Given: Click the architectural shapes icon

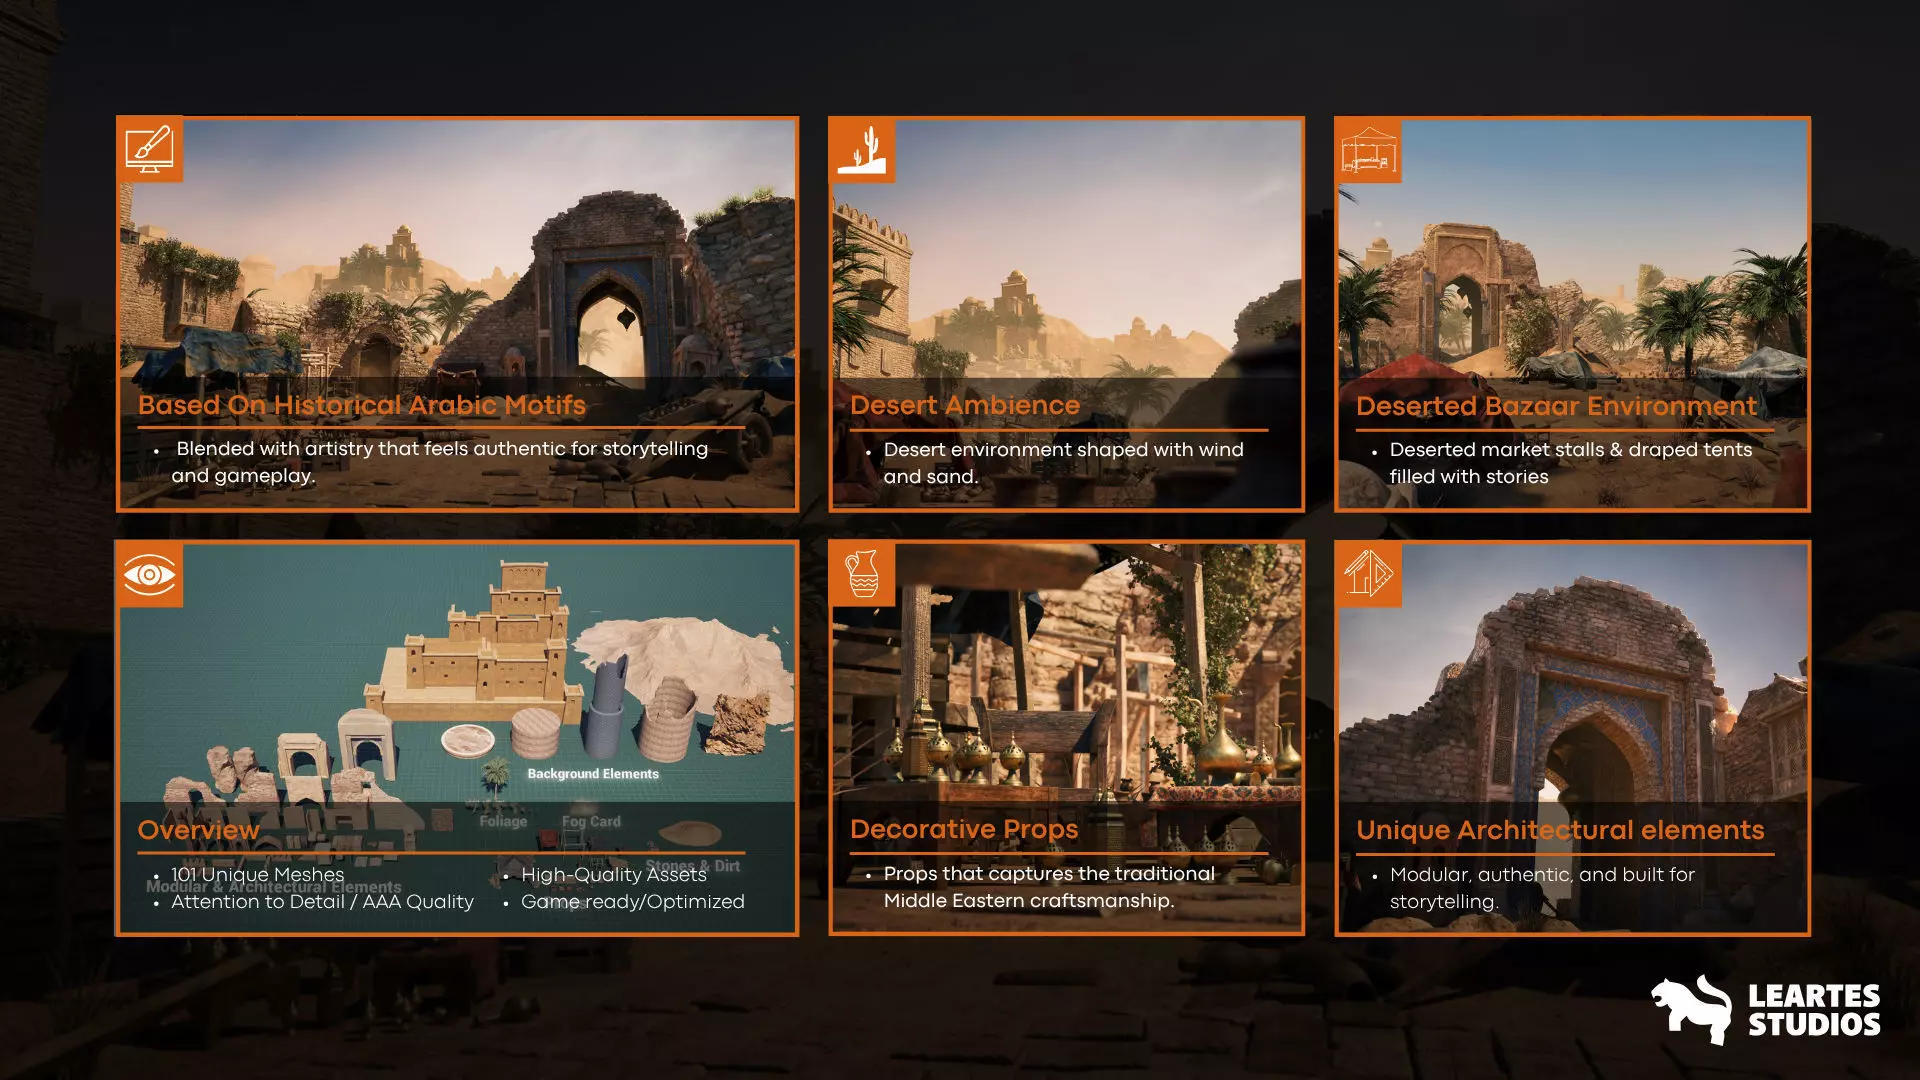Looking at the screenshot, I should [1368, 574].
